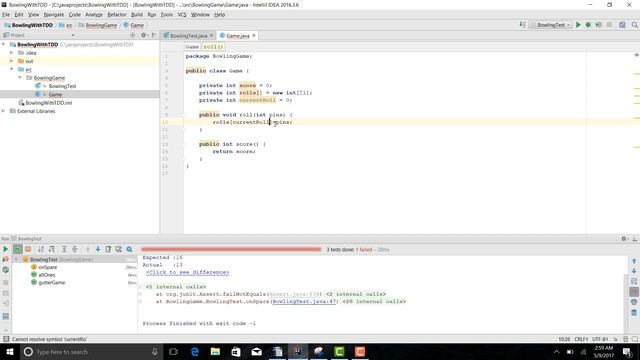Hide the Project panel with collapse icon

(x=154, y=35)
